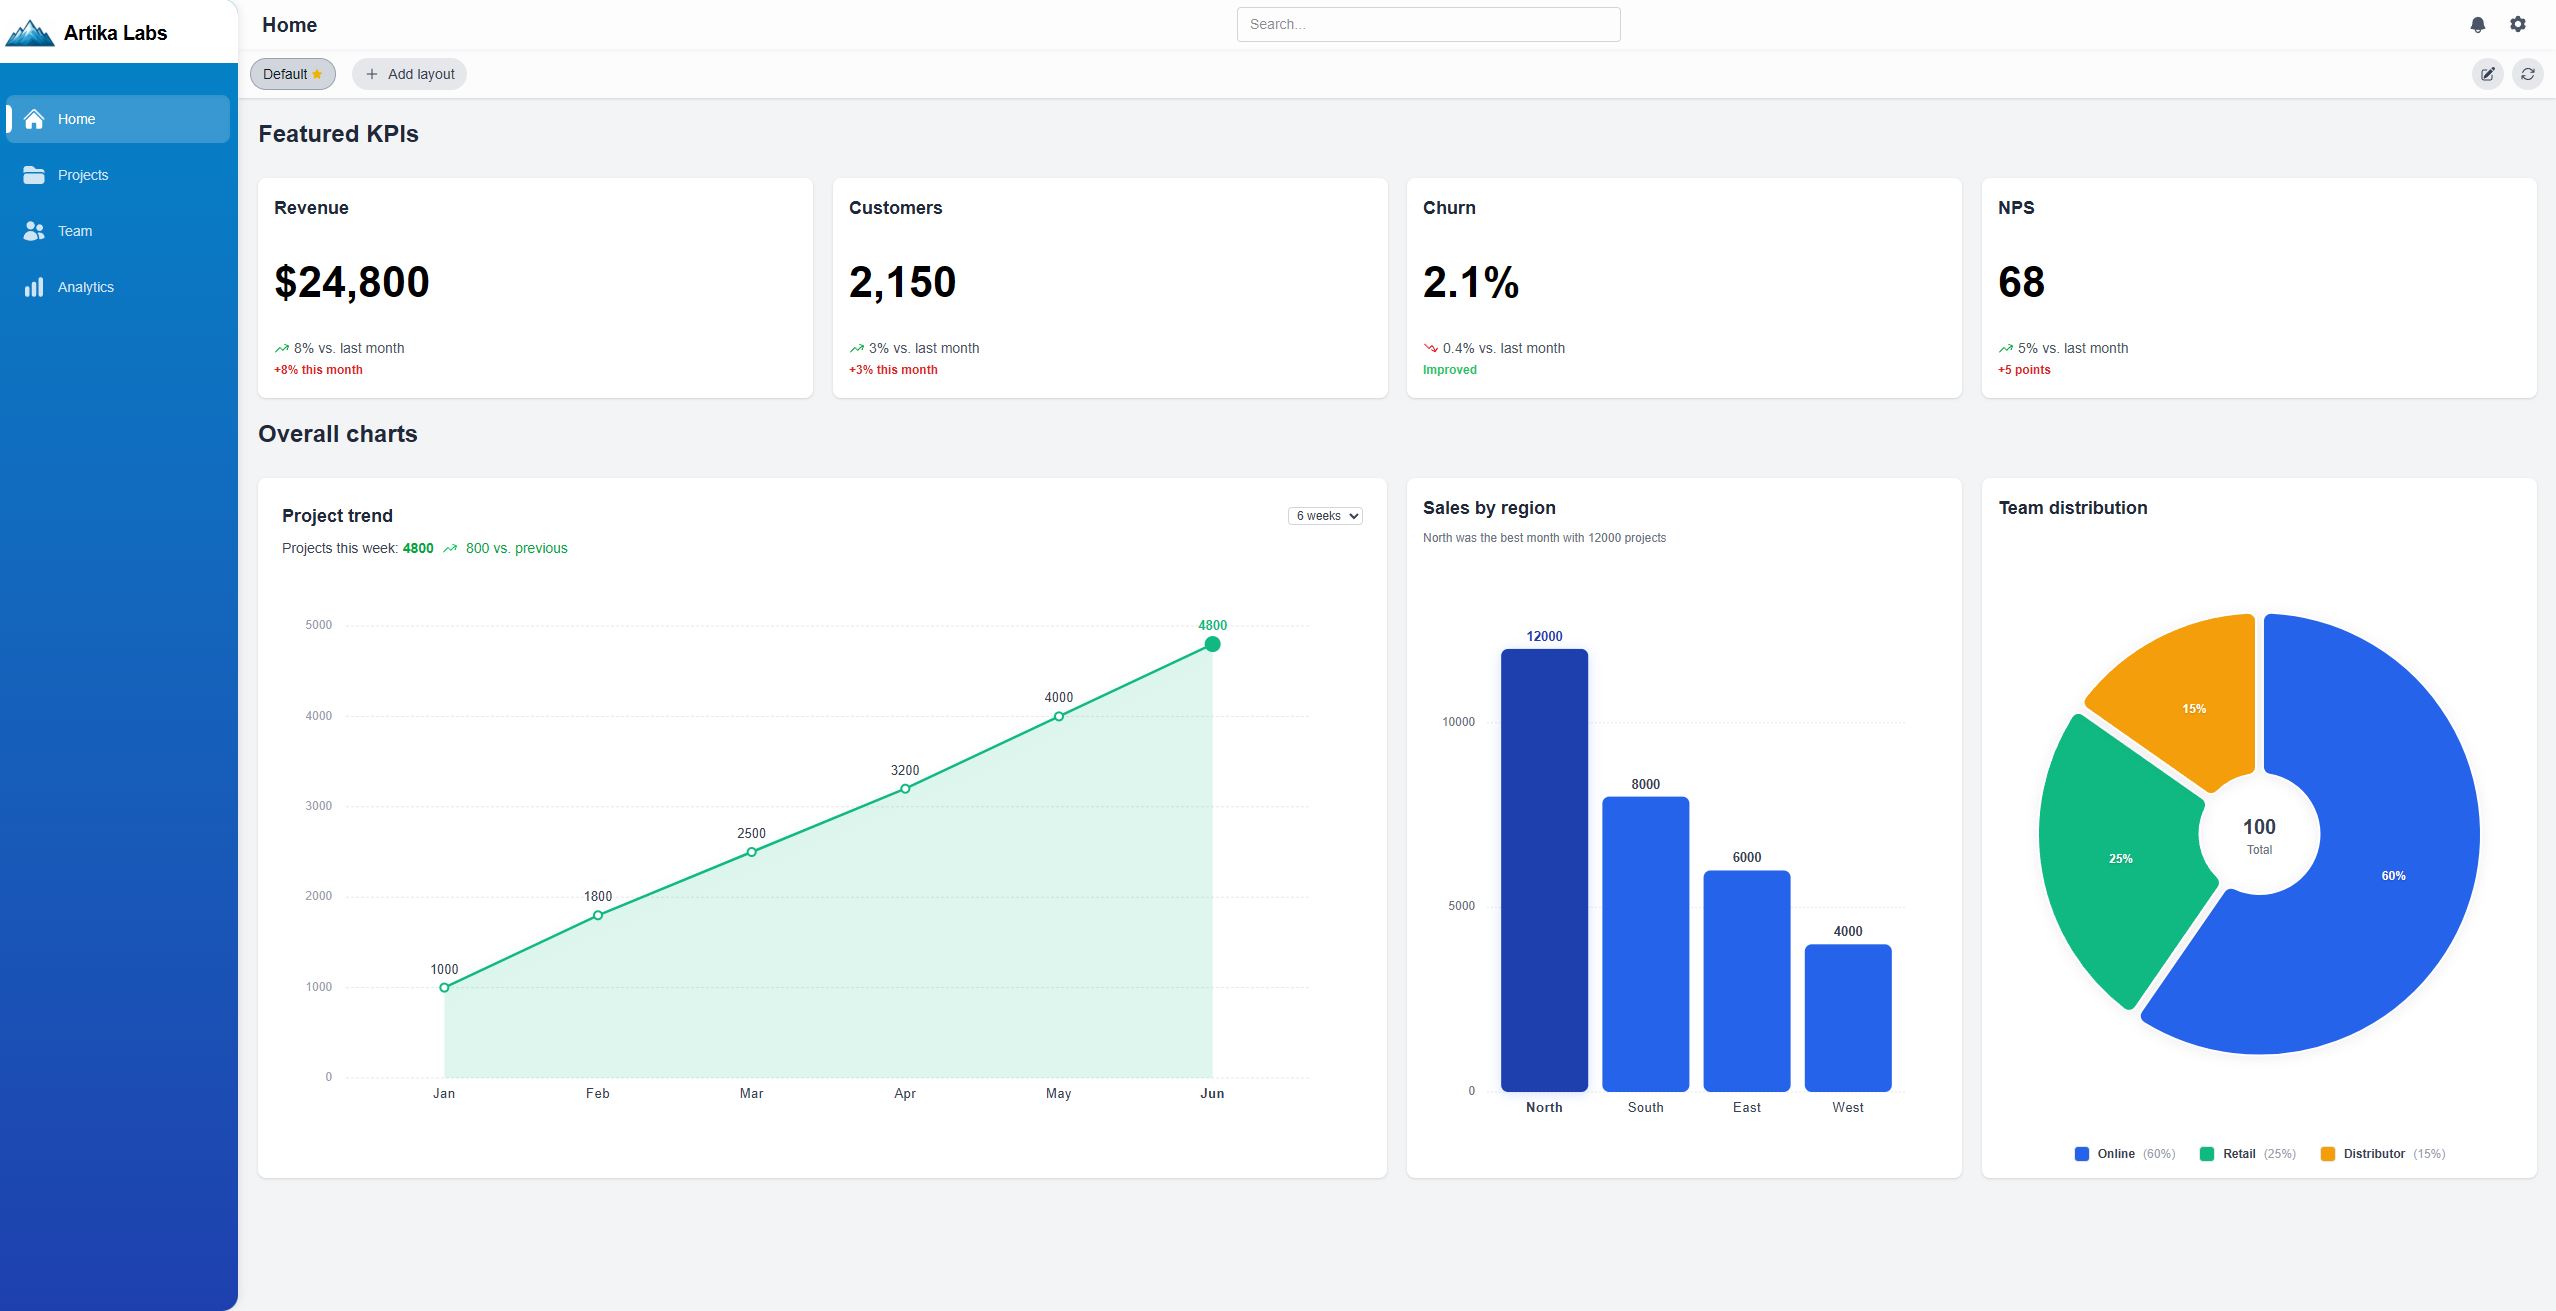Click the Home house icon in the sidebar
Screen dimensions: 2556x1311
pyautogui.click(x=34, y=119)
